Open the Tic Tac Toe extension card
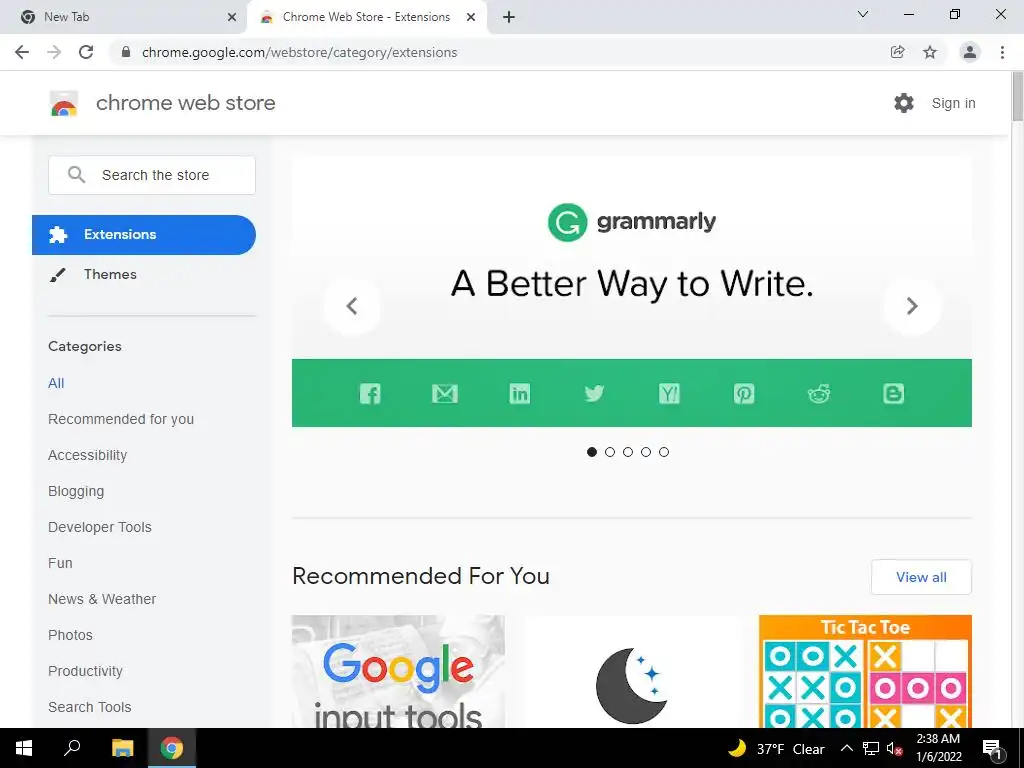Image resolution: width=1024 pixels, height=768 pixels. coord(865,671)
